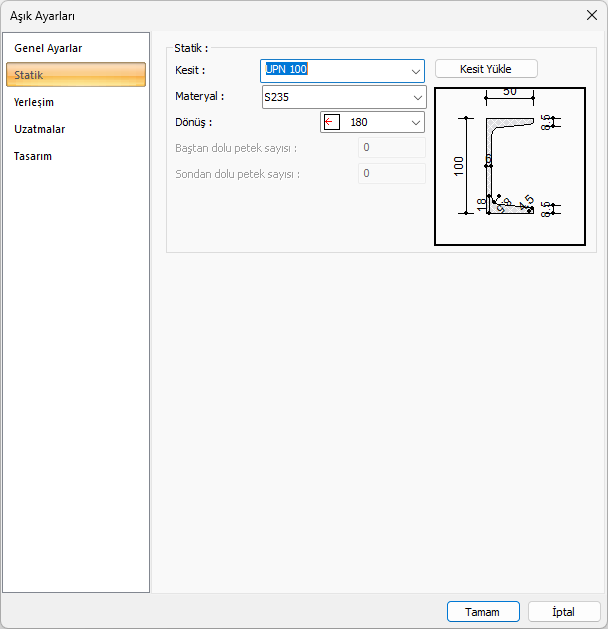
Task: Confirm with the Tamam button
Action: pos(483,611)
